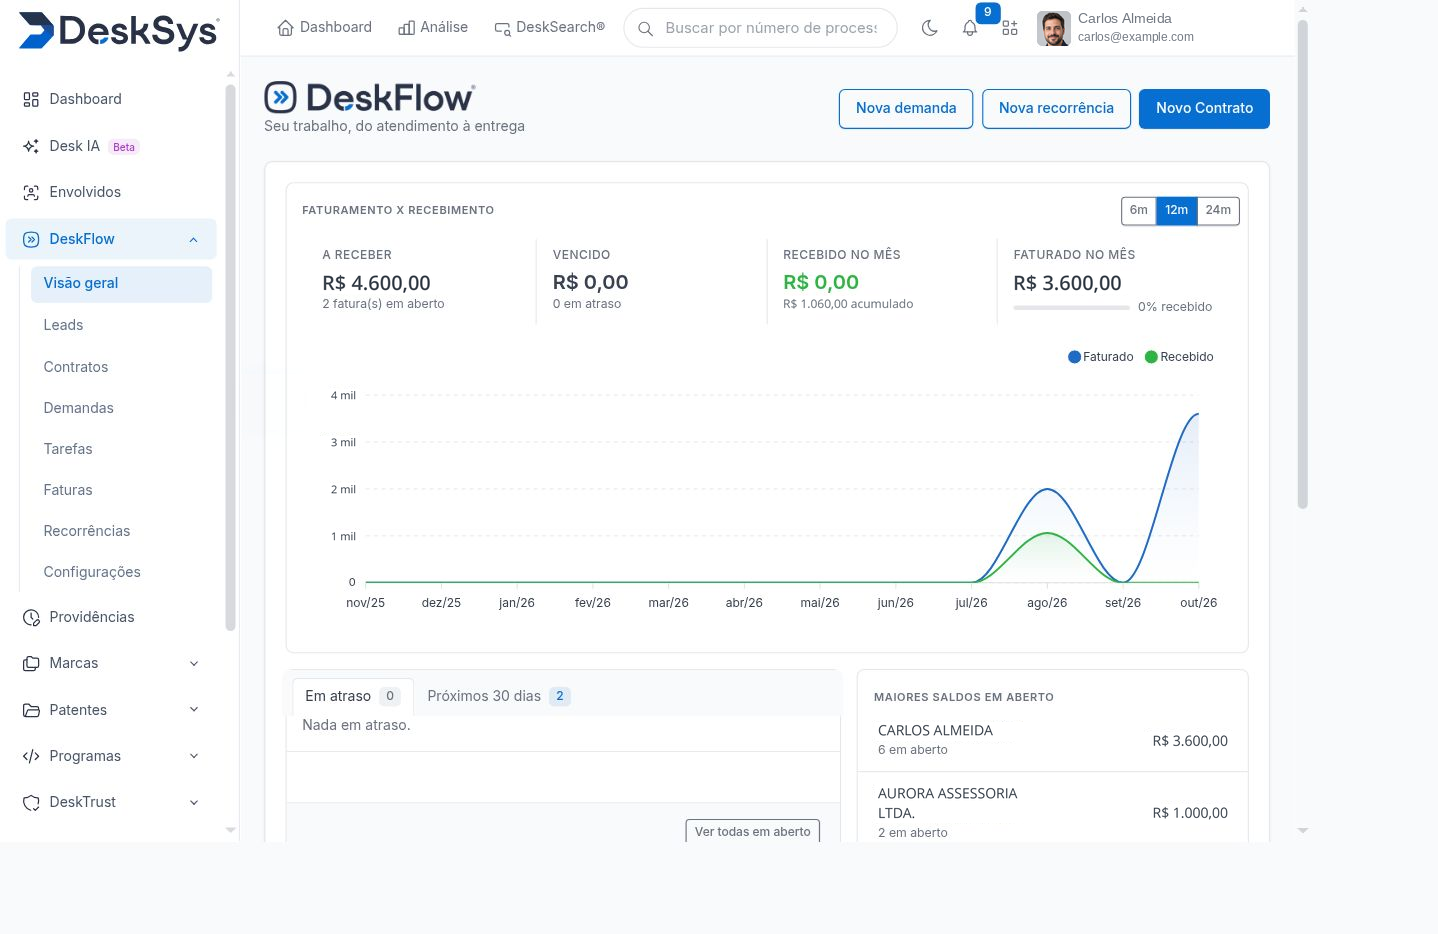This screenshot has height=934, width=1438.
Task: Expand the DeskTrust sidebar menu
Action: 194,802
